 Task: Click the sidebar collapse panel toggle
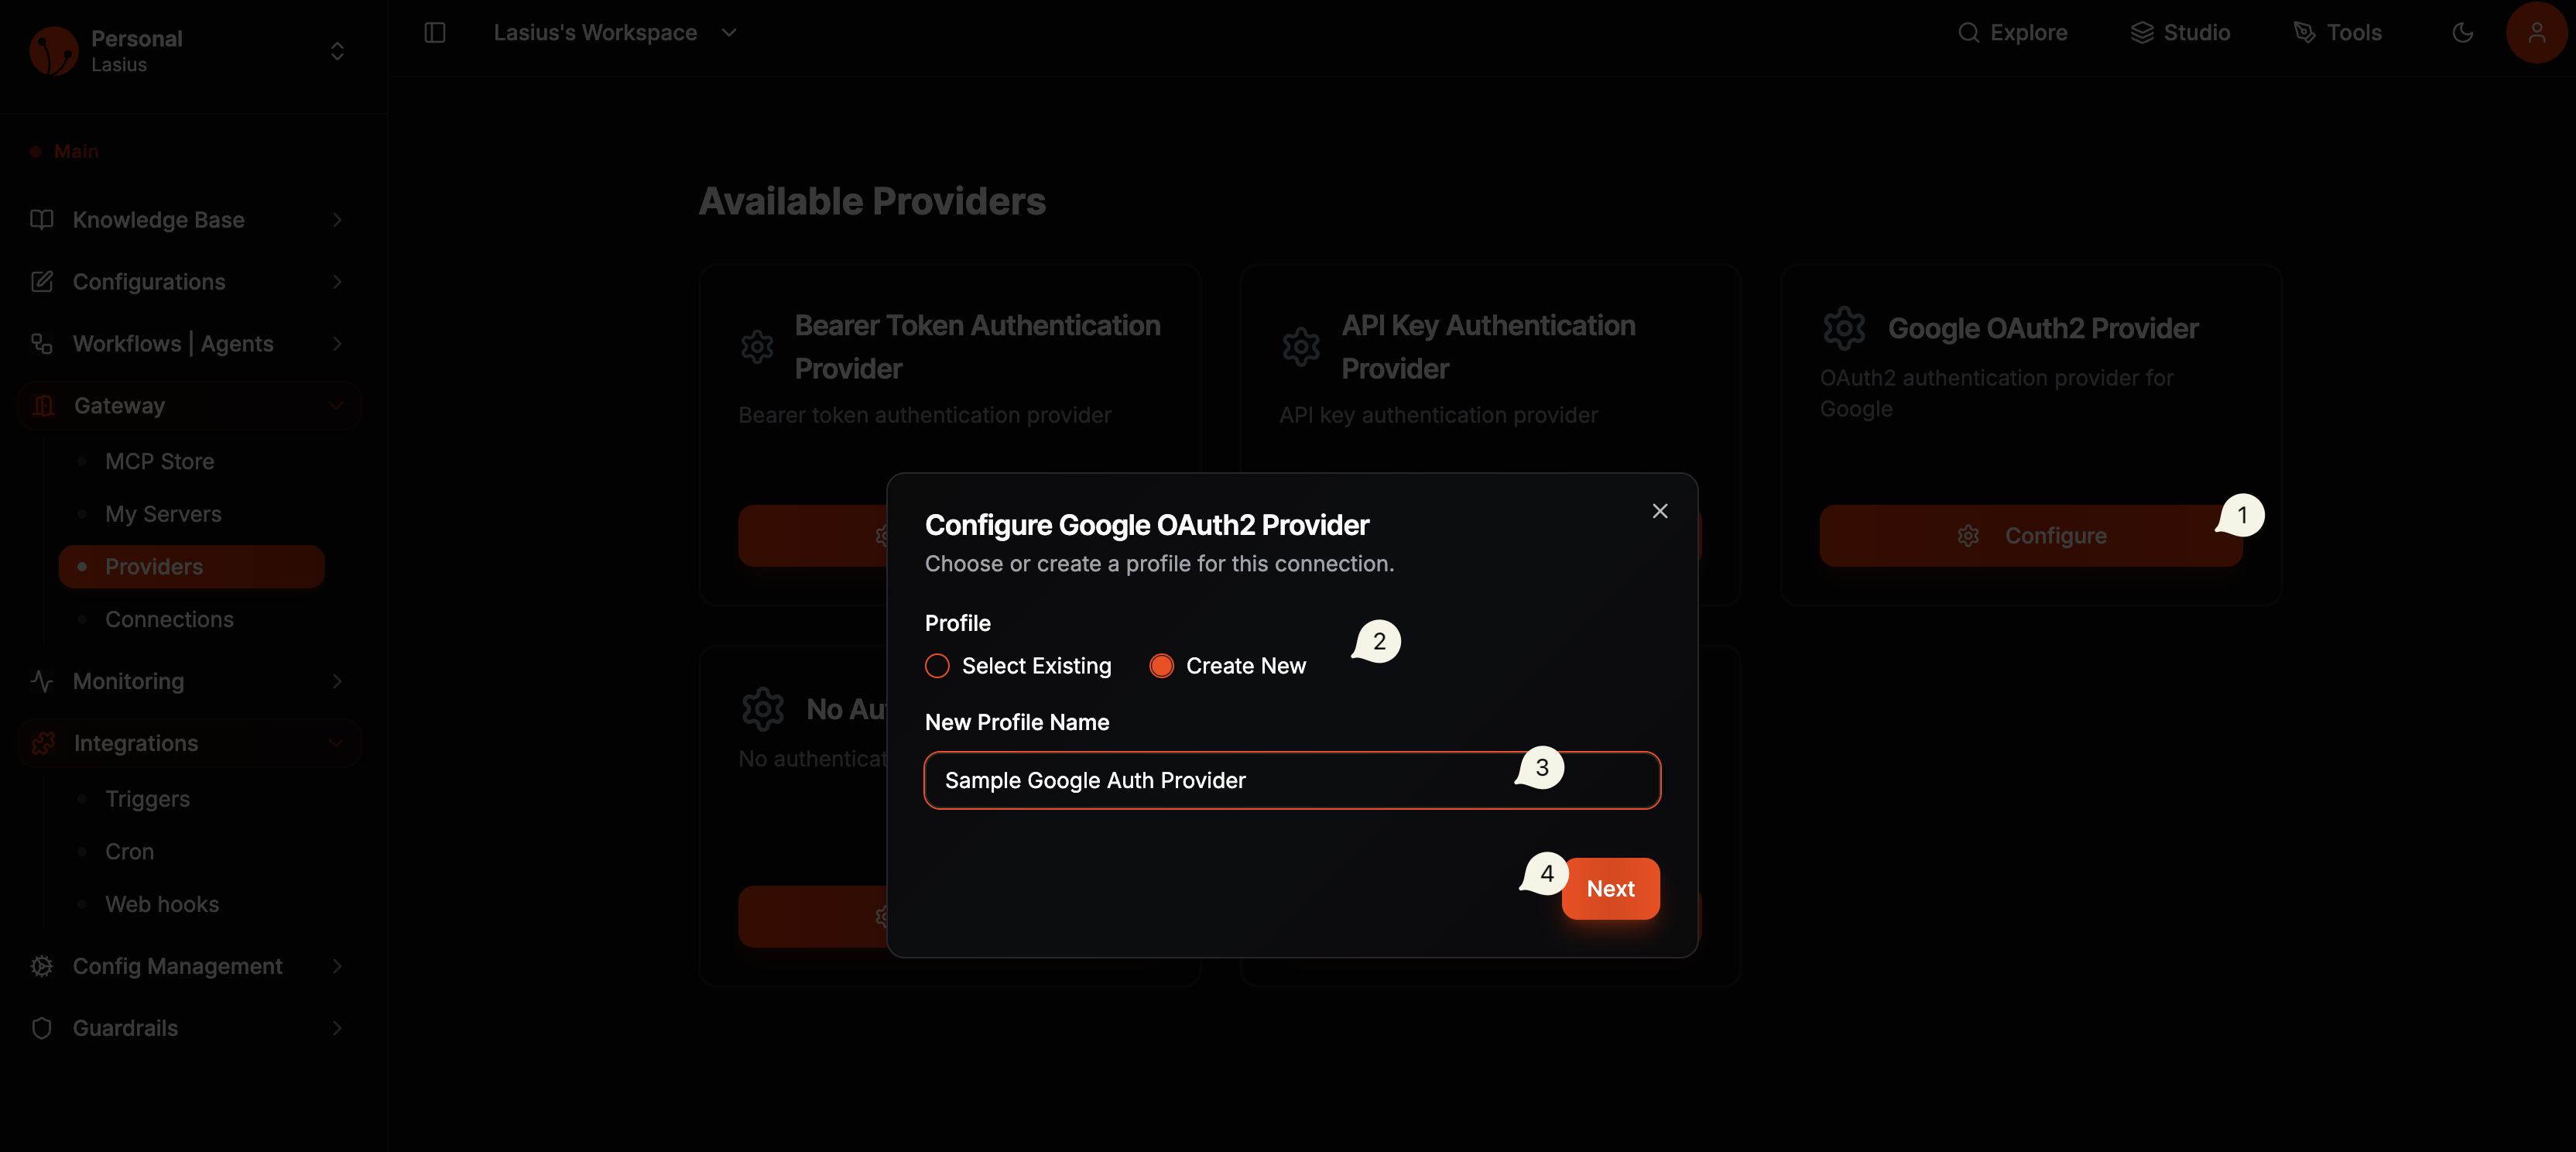tap(435, 32)
